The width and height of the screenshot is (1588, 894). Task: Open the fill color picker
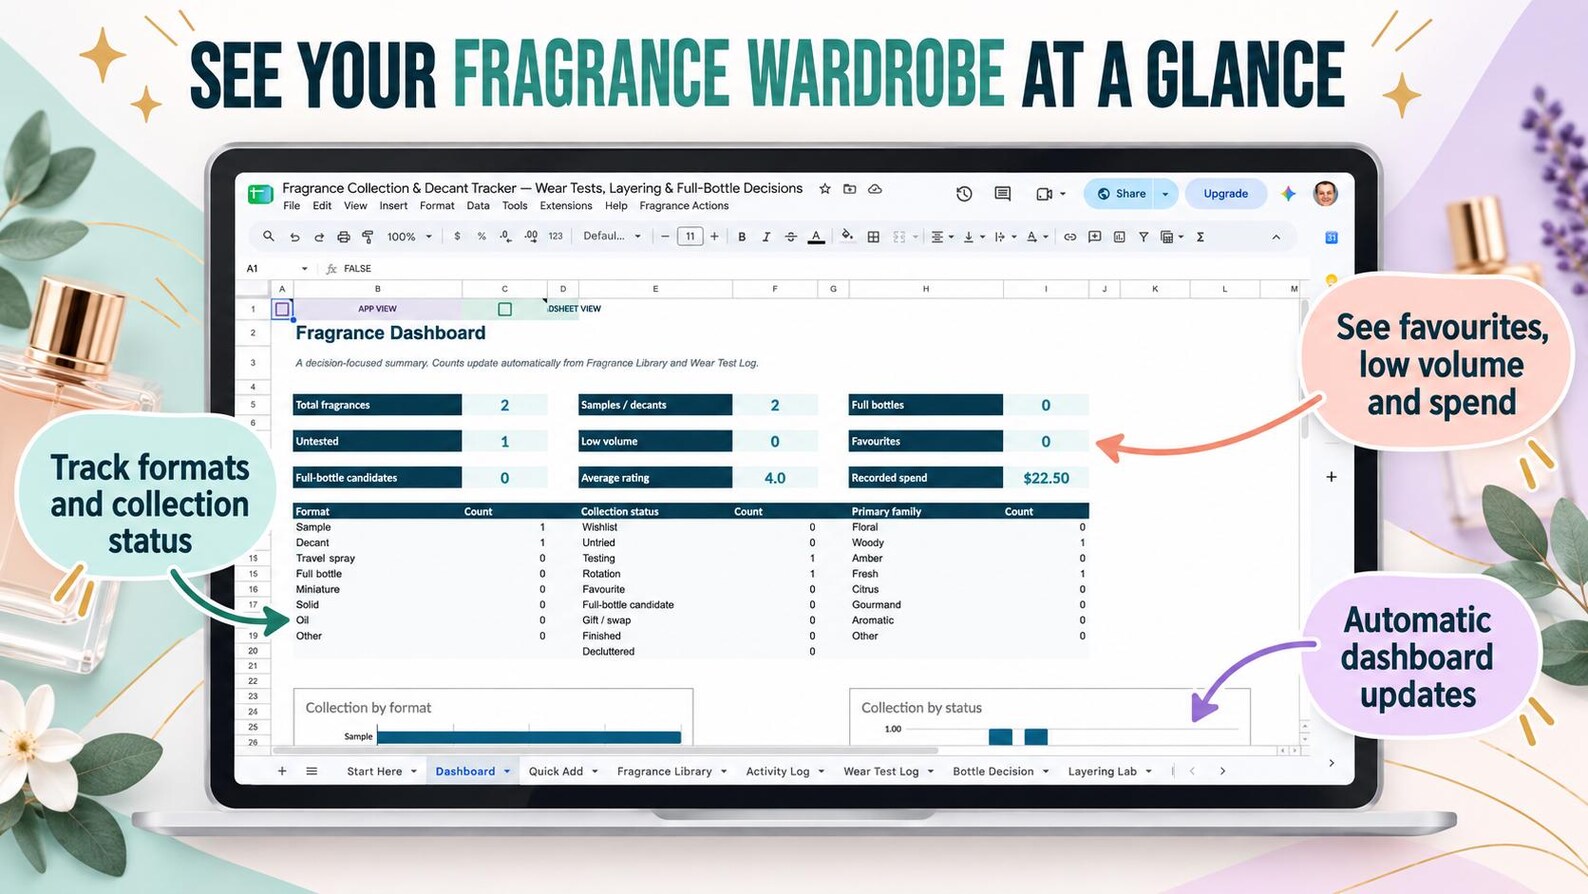pyautogui.click(x=847, y=237)
